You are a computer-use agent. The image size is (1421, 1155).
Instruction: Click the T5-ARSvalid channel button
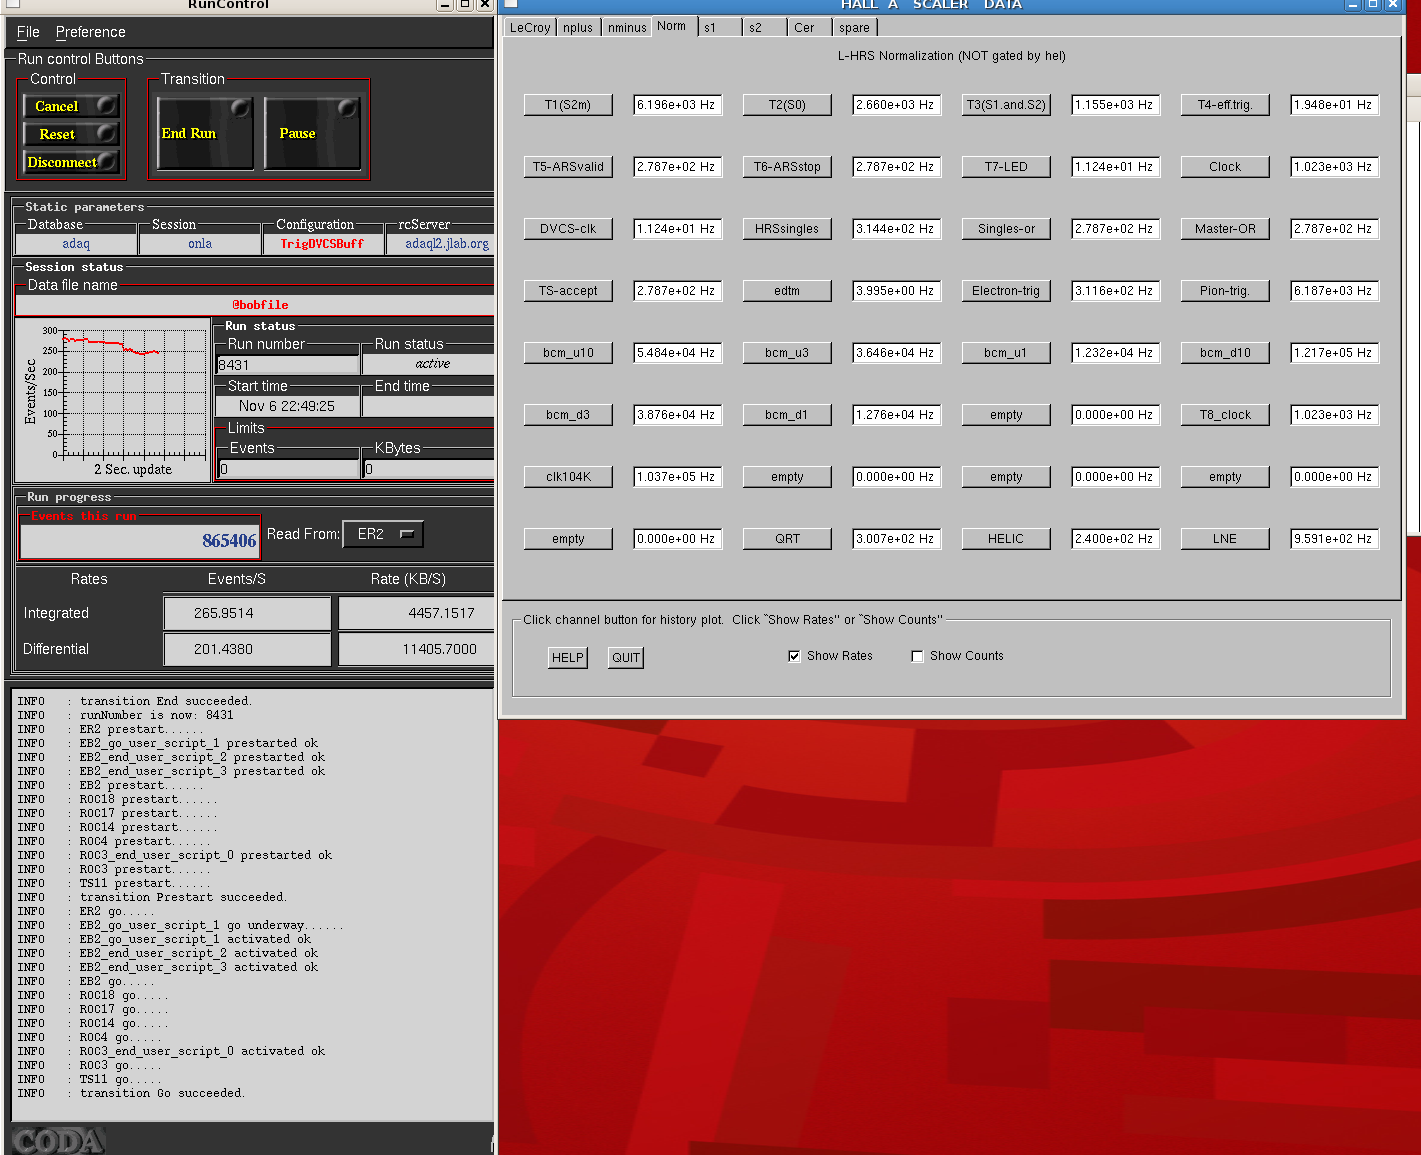pyautogui.click(x=568, y=167)
